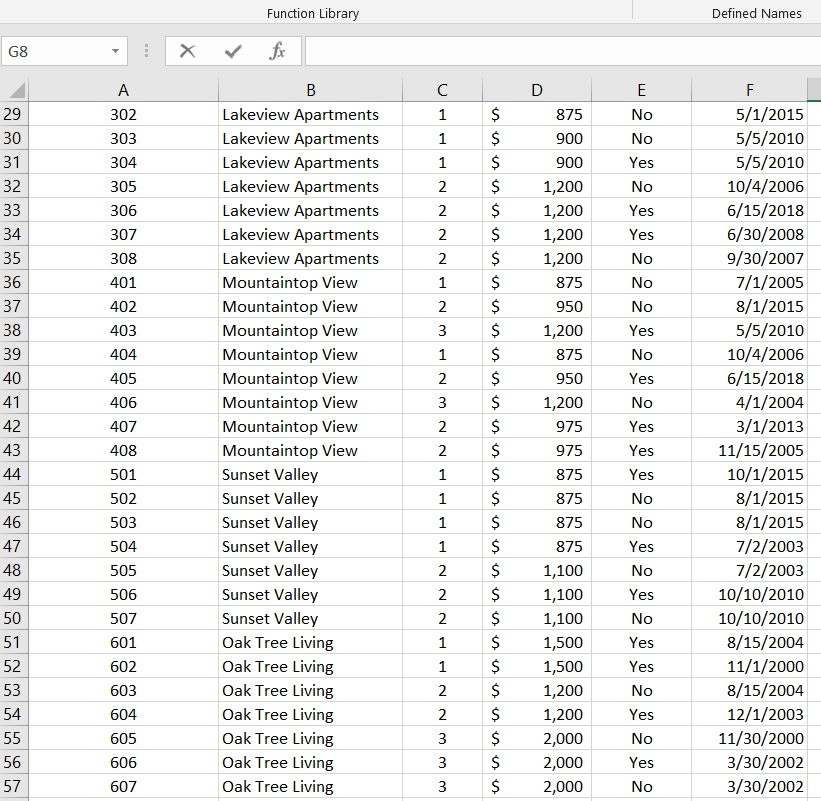Click the Yes cell in row 31

[x=641, y=162]
